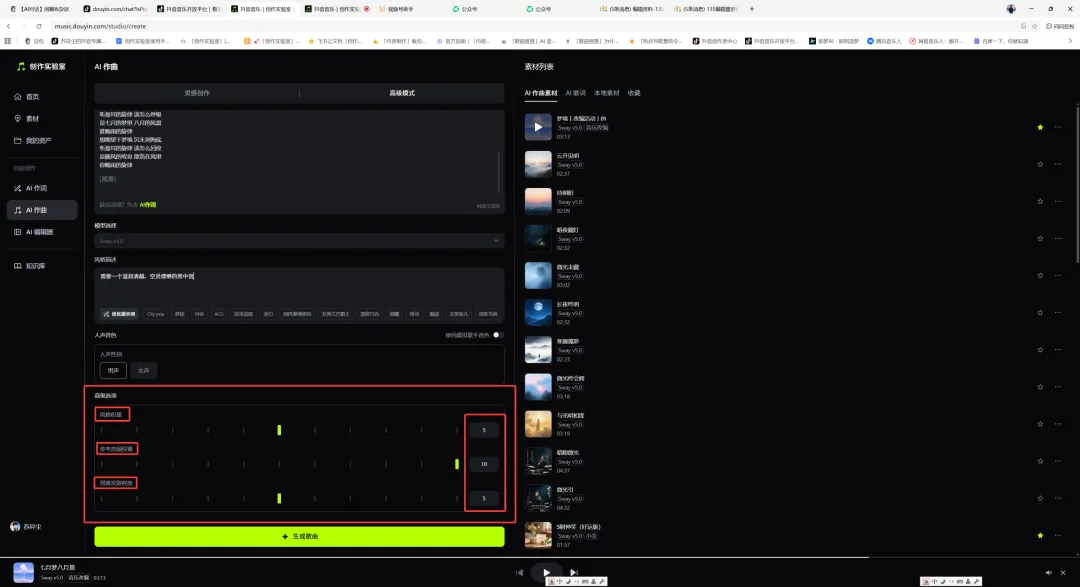This screenshot has width=1080, height=587.
Task: Click the materials list scrollbar
Action: point(1077,183)
